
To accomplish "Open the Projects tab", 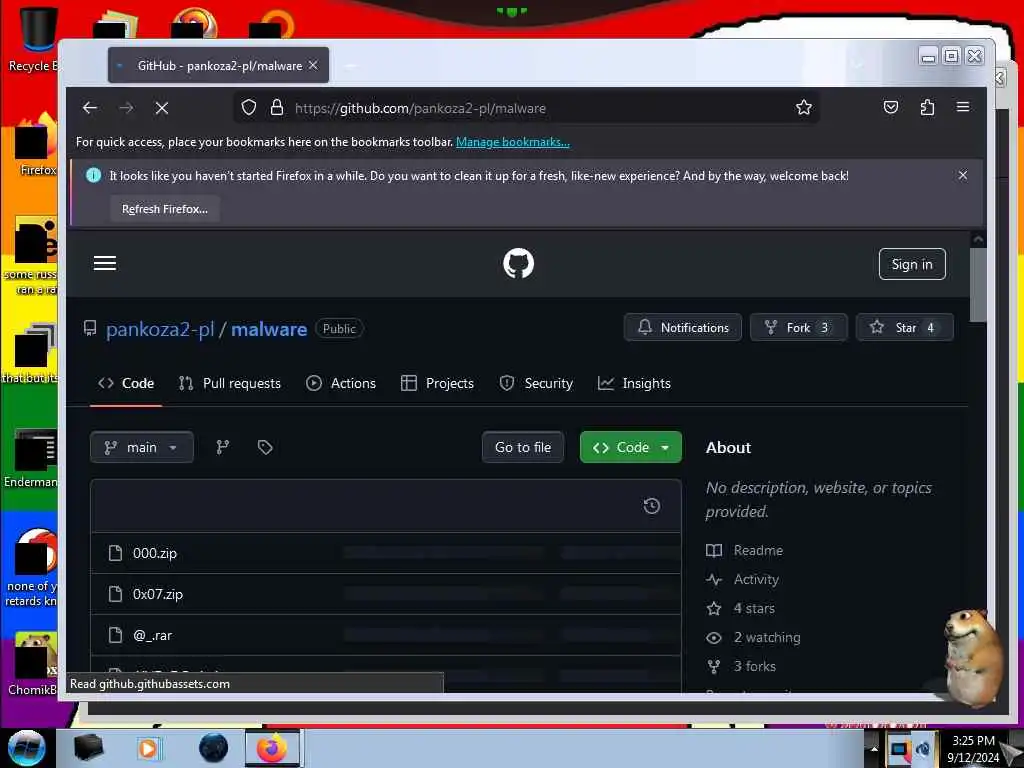I will tap(437, 383).
